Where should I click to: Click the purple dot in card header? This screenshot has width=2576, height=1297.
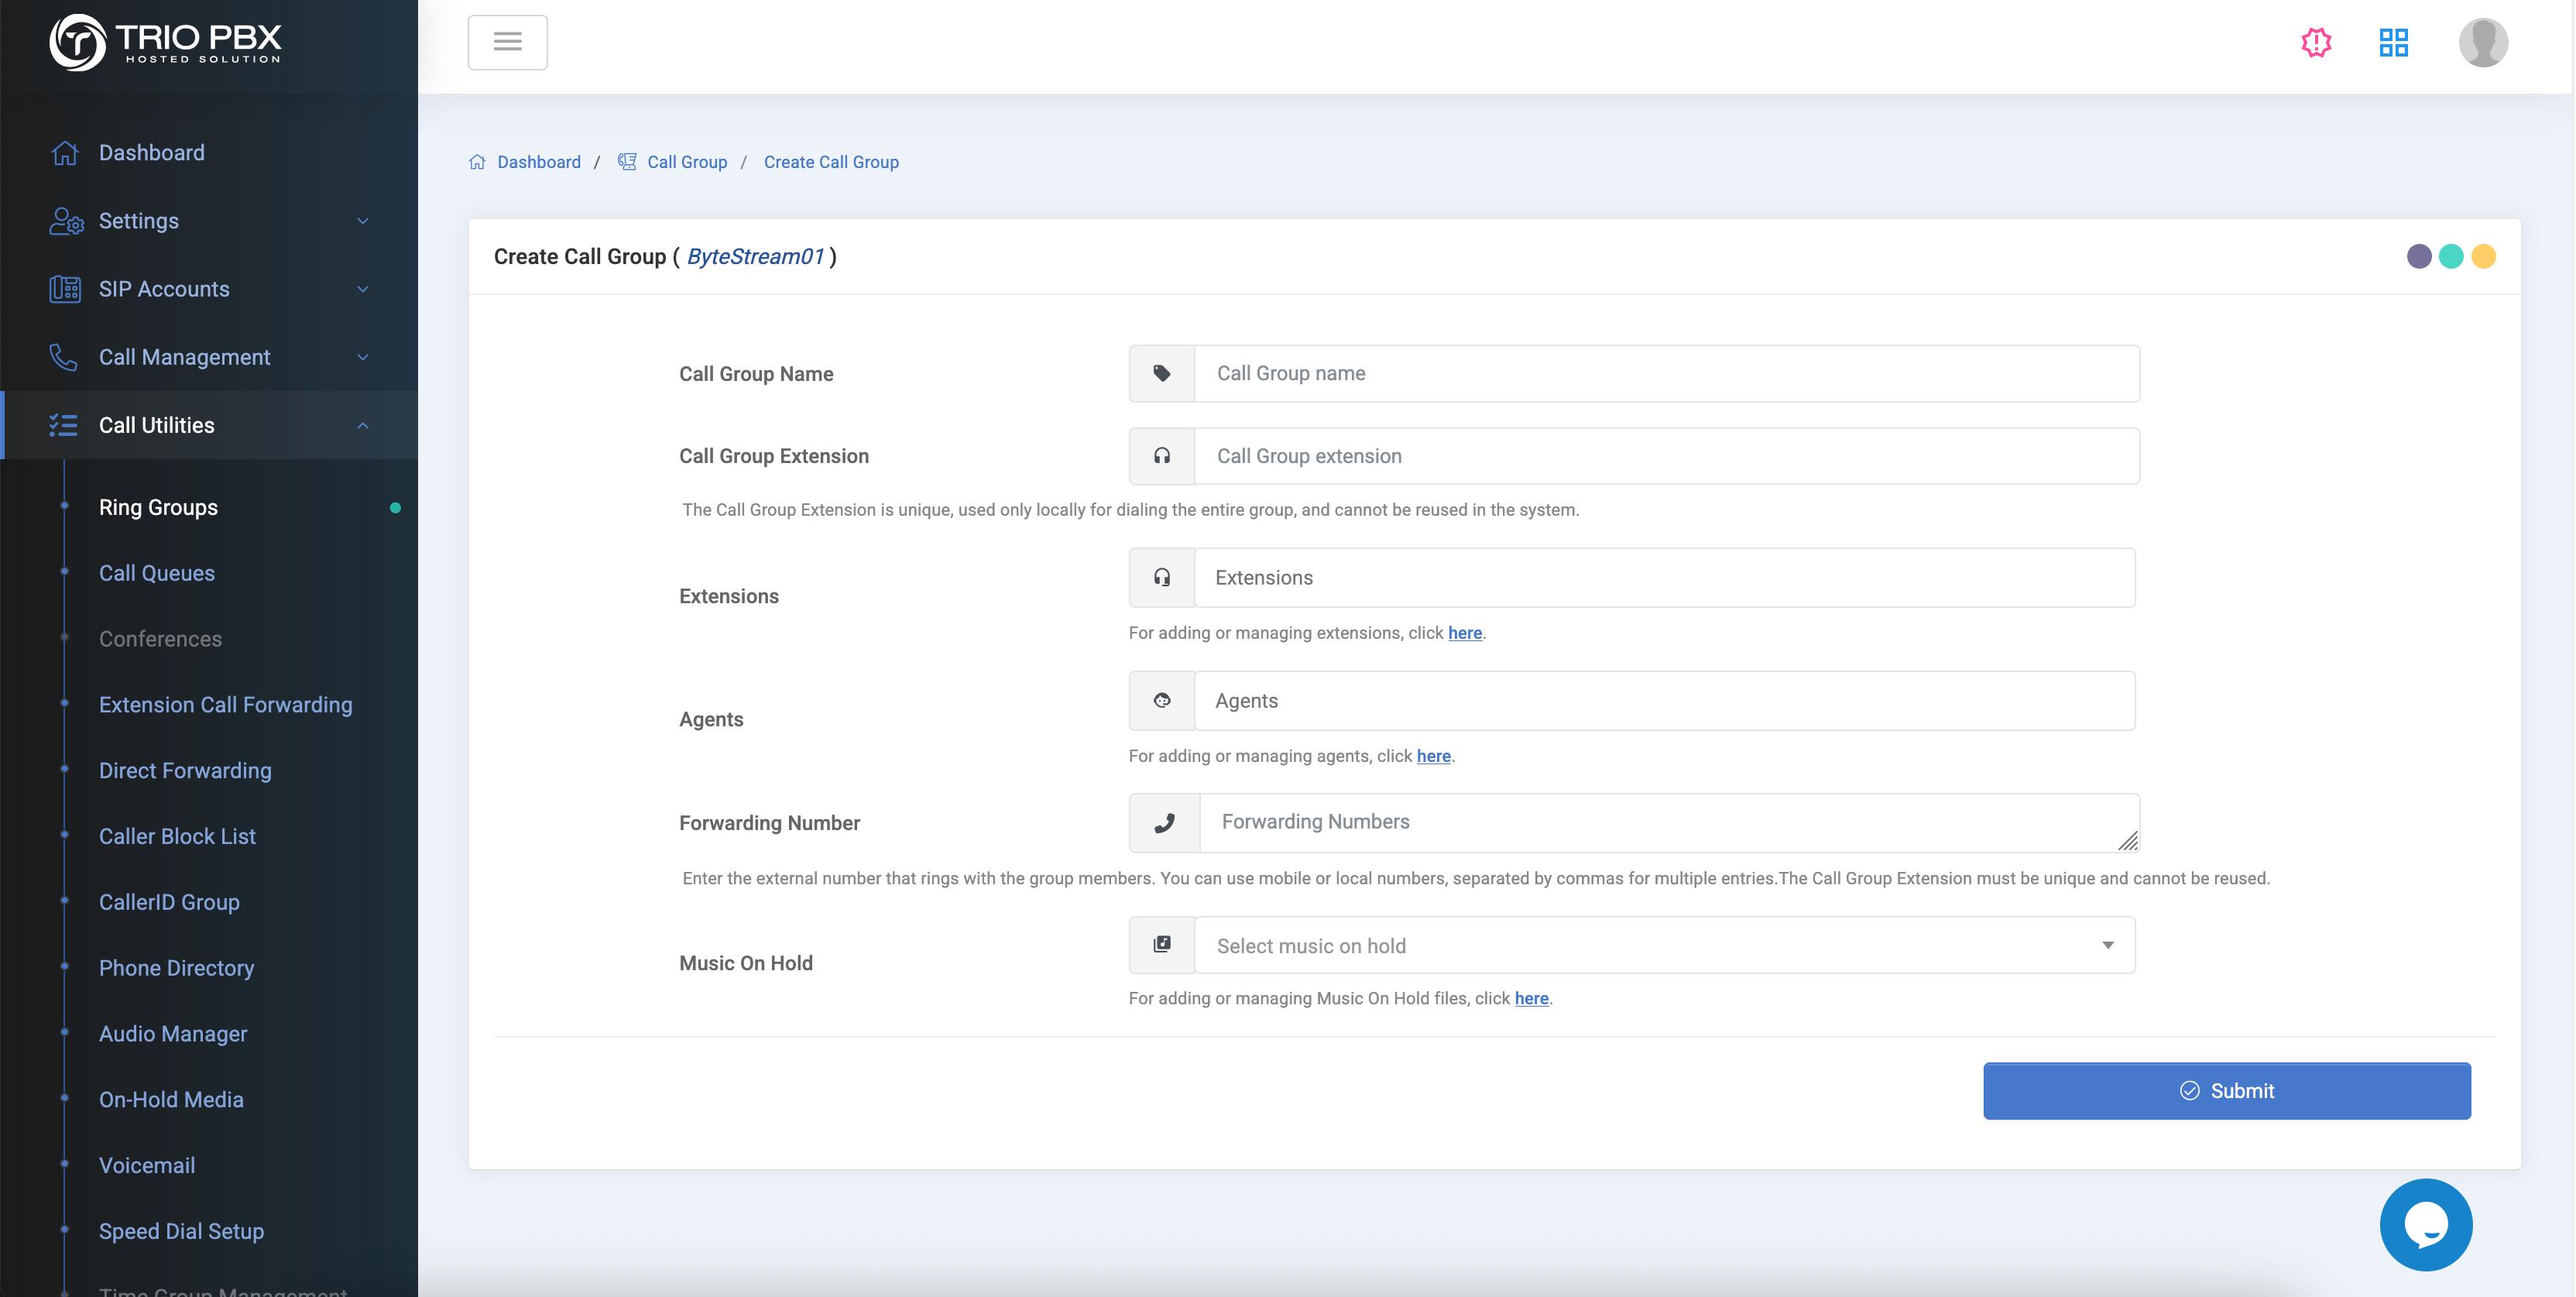pyautogui.click(x=2418, y=257)
